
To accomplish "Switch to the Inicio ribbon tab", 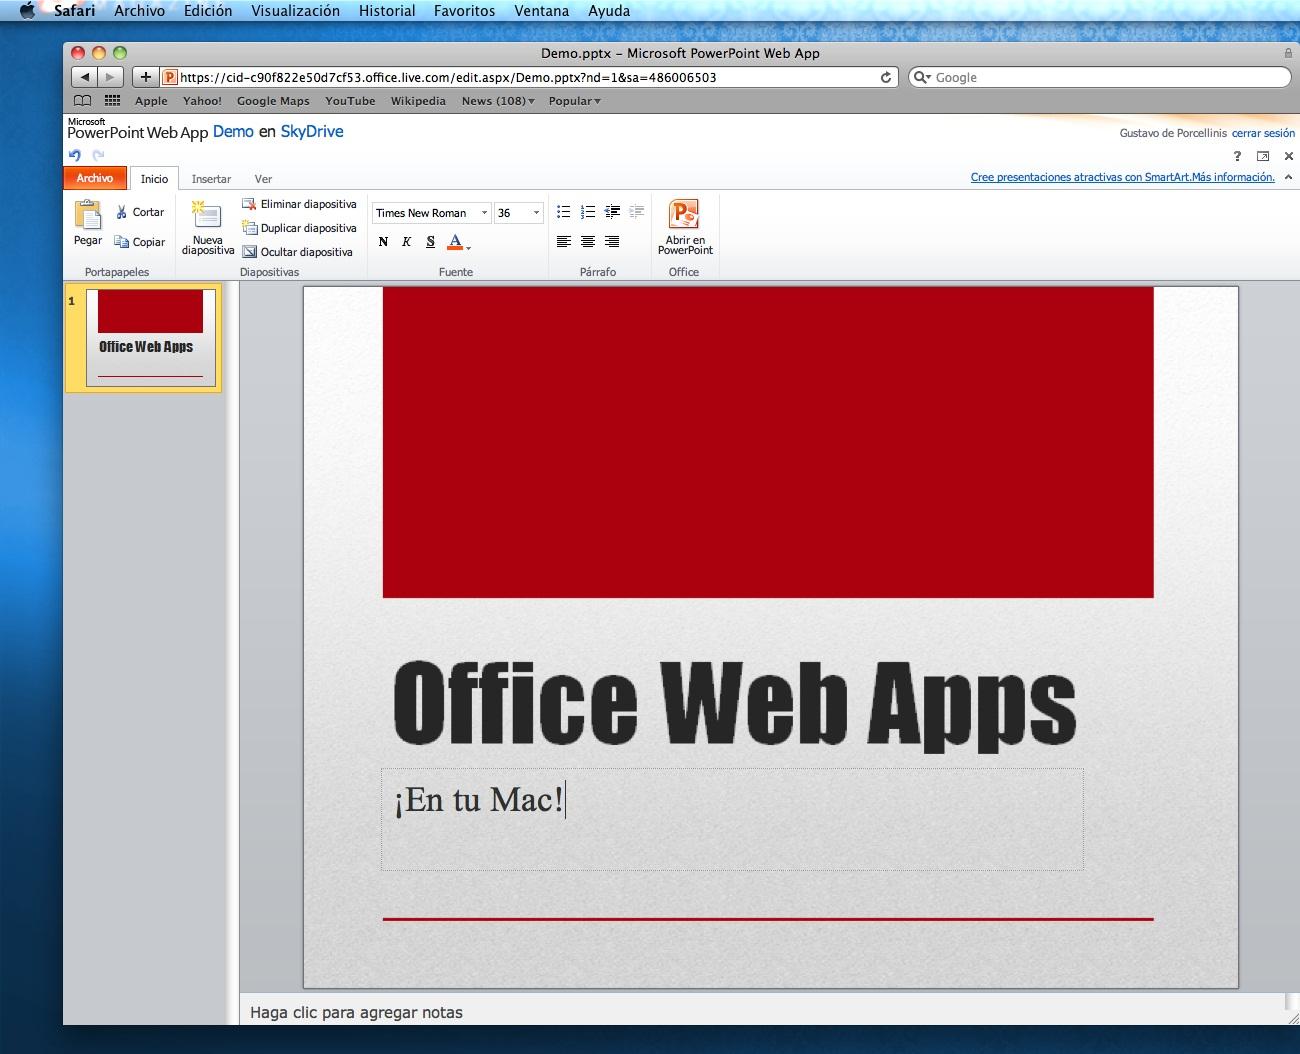I will (154, 179).
